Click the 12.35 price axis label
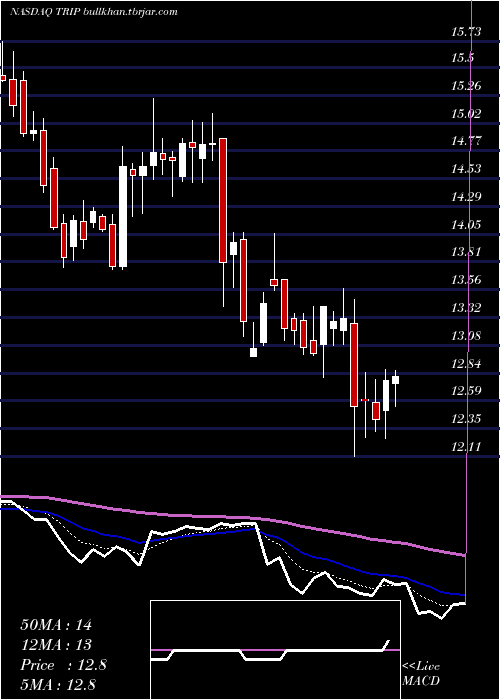 point(467,419)
